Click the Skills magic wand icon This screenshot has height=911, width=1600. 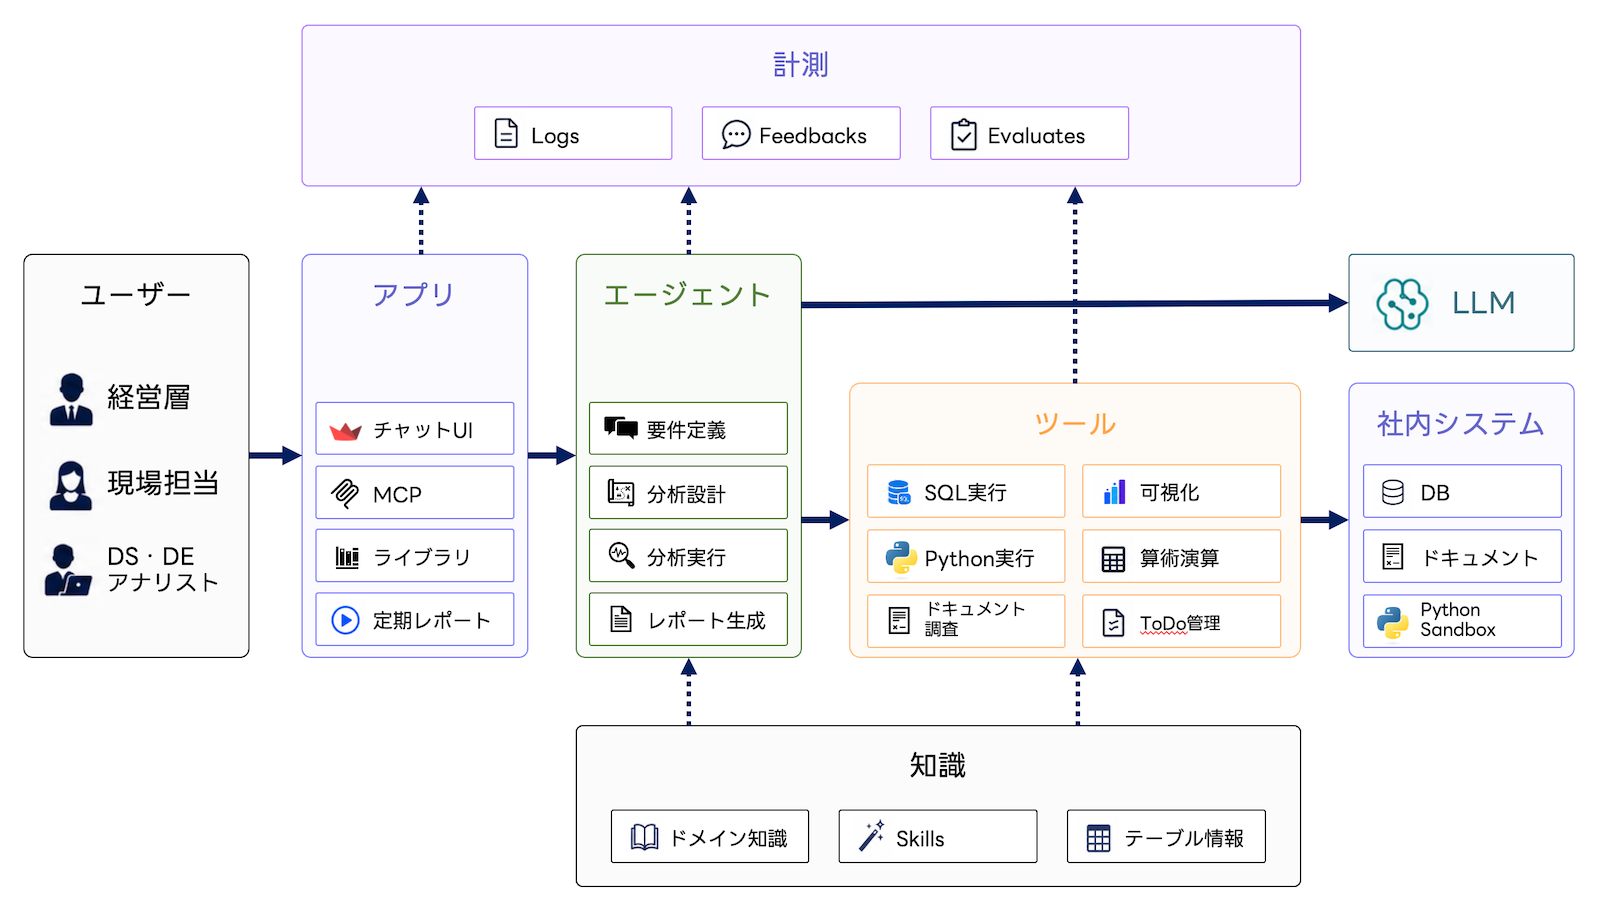click(x=871, y=836)
